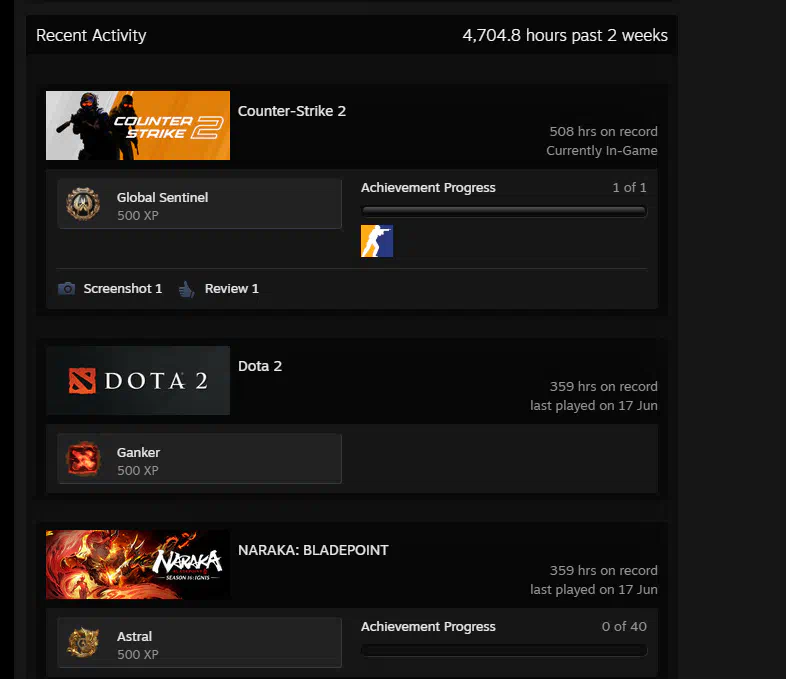Click the 4,704.8 hours past 2 weeks text
The width and height of the screenshot is (786, 679).
[x=565, y=35]
